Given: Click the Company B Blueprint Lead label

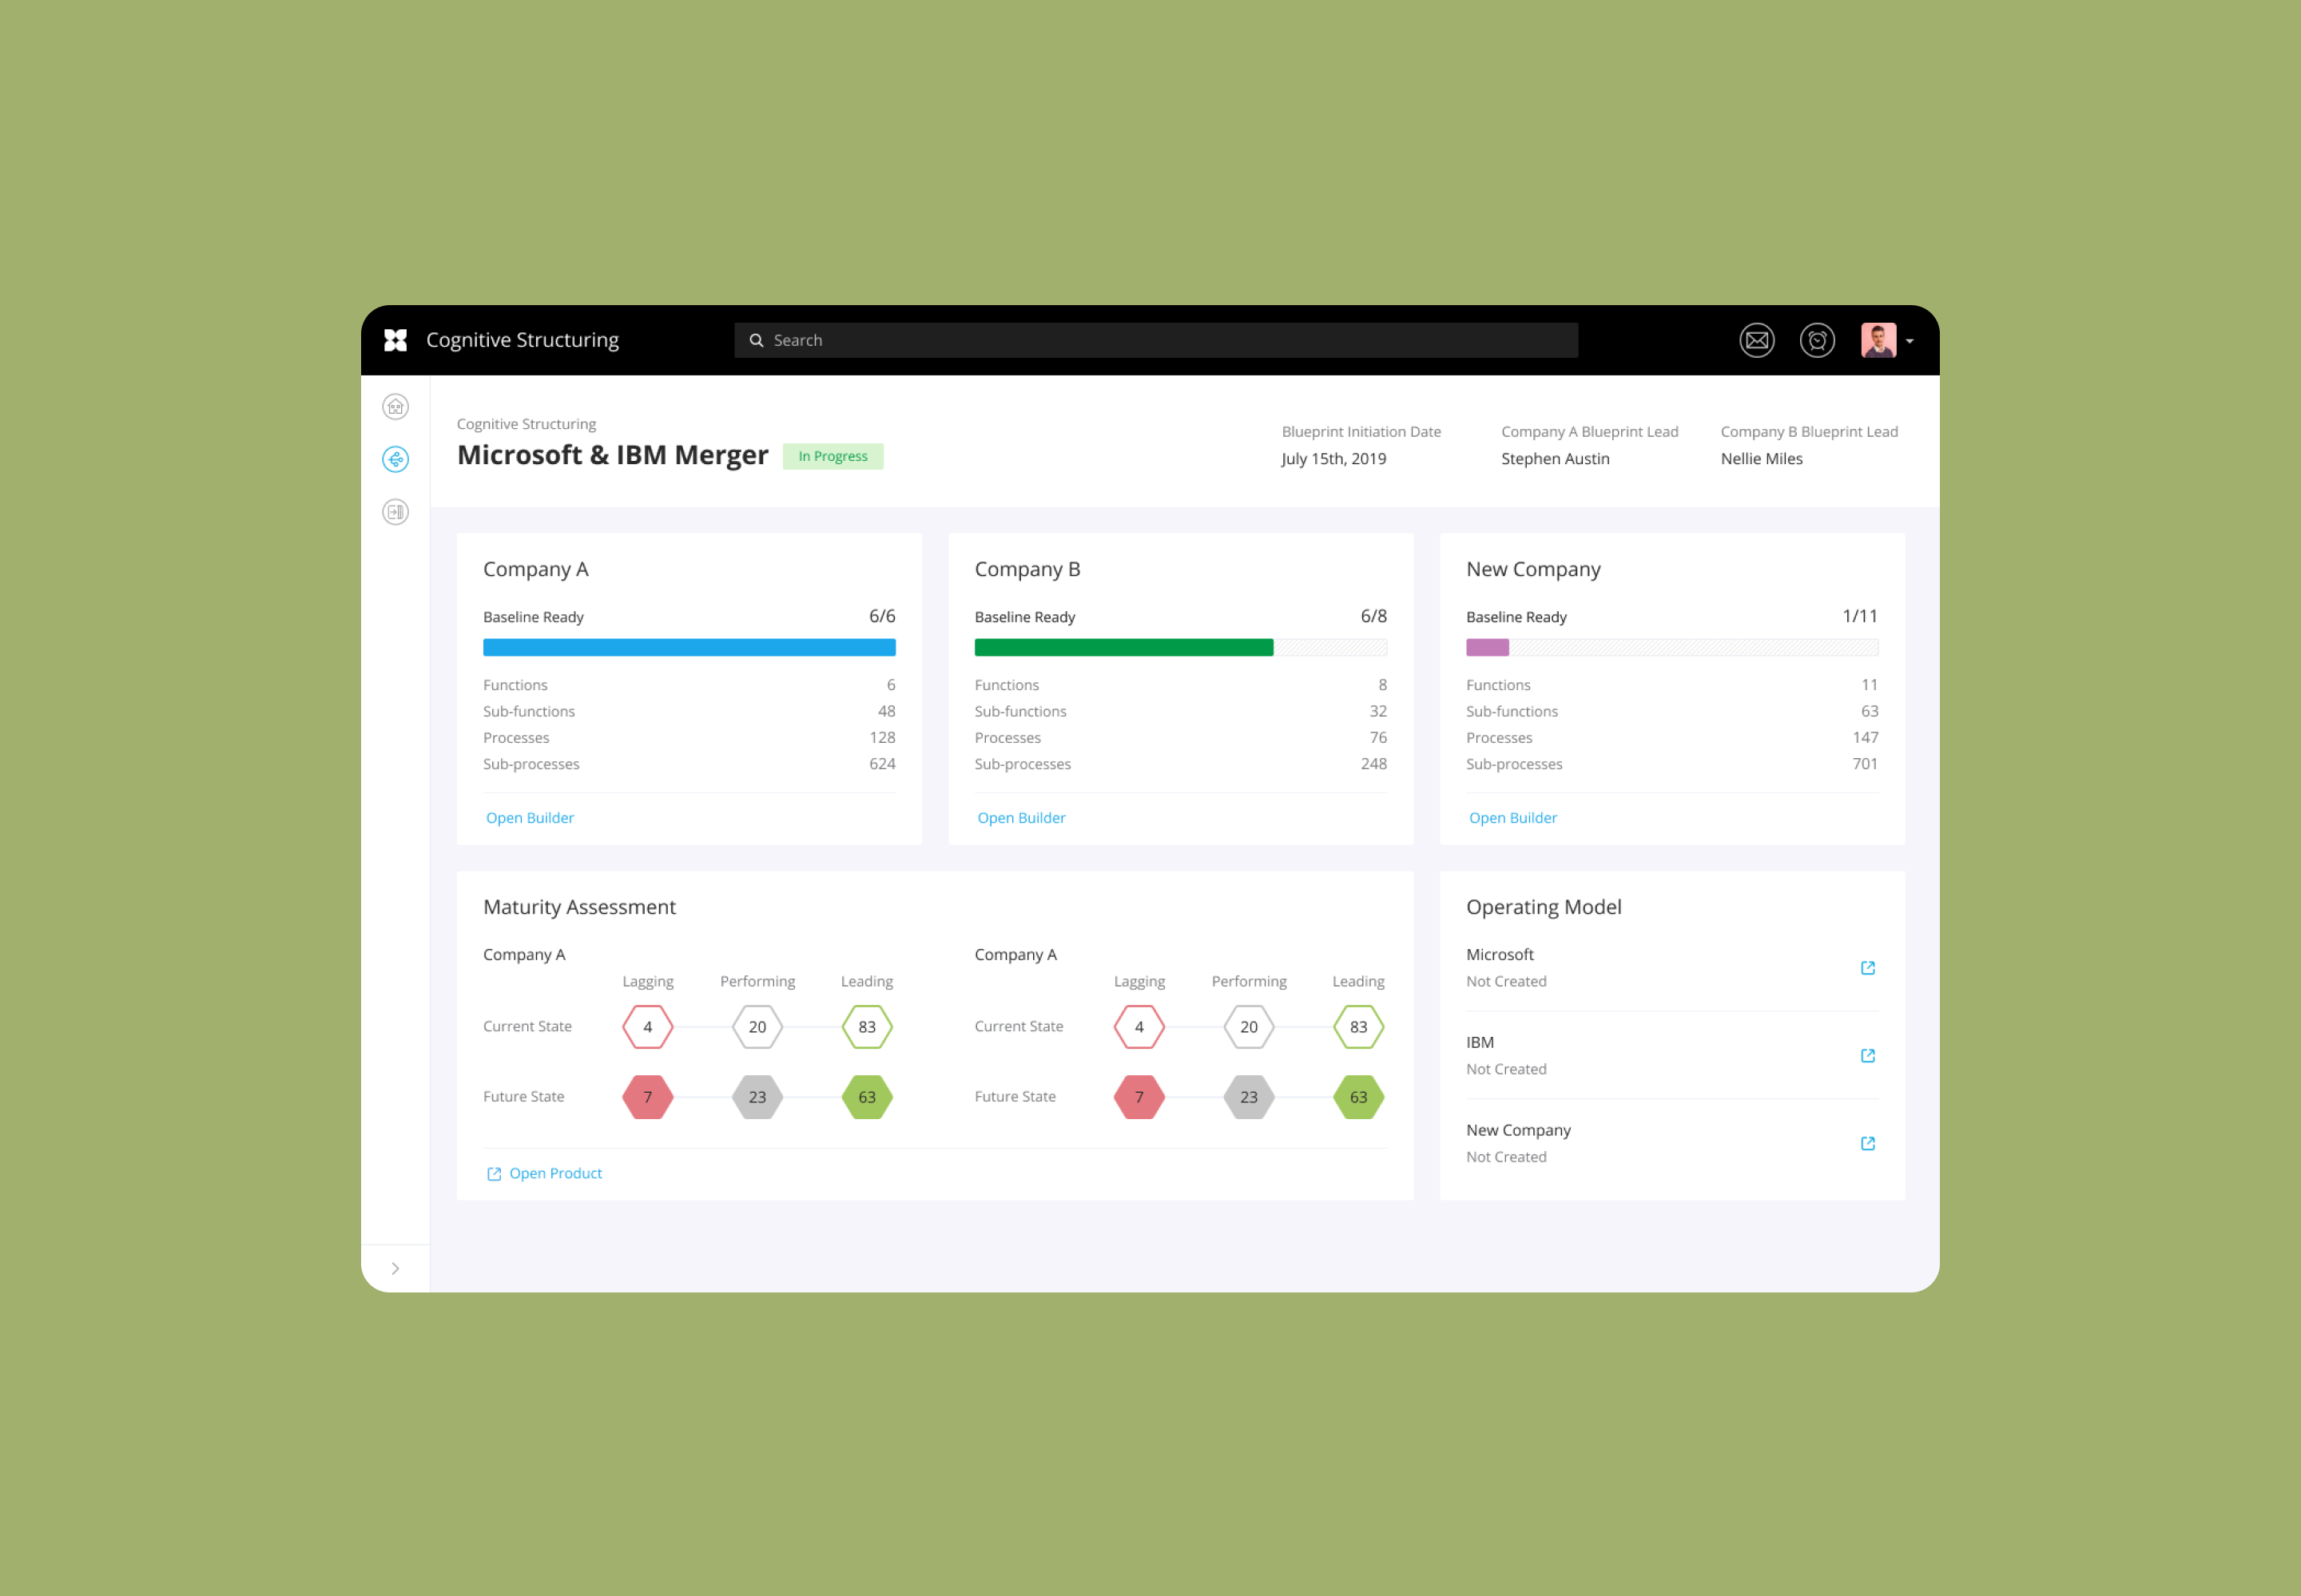Looking at the screenshot, I should click(x=1809, y=432).
